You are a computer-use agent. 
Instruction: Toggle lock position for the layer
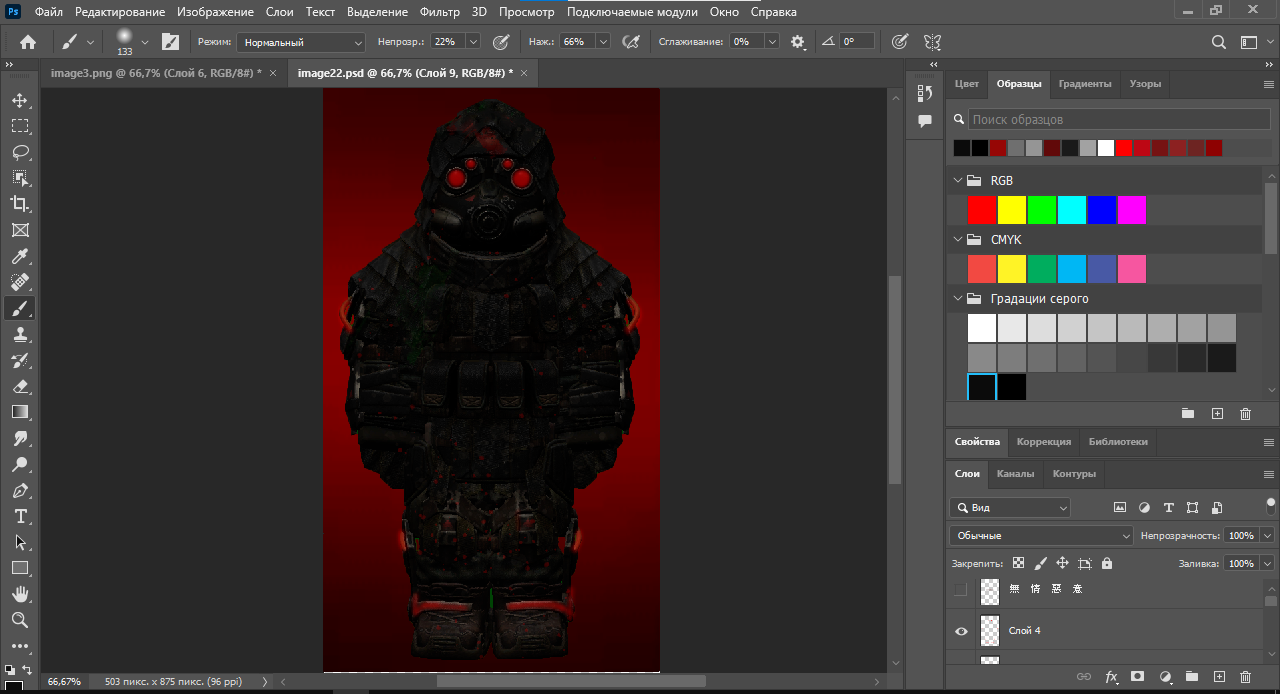pyautogui.click(x=1062, y=563)
